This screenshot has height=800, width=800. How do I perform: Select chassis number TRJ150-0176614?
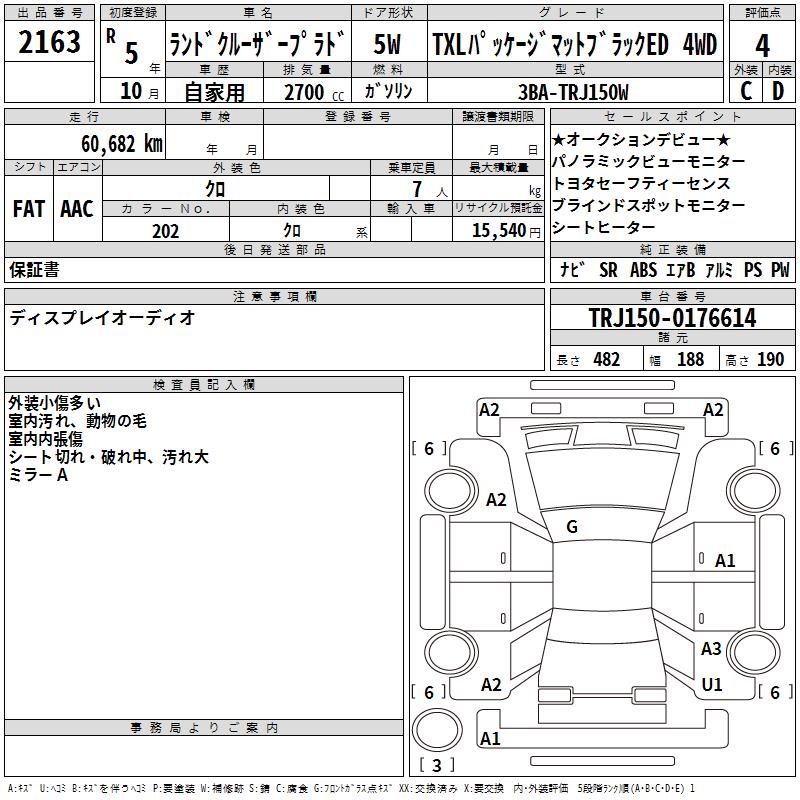pyautogui.click(x=672, y=319)
